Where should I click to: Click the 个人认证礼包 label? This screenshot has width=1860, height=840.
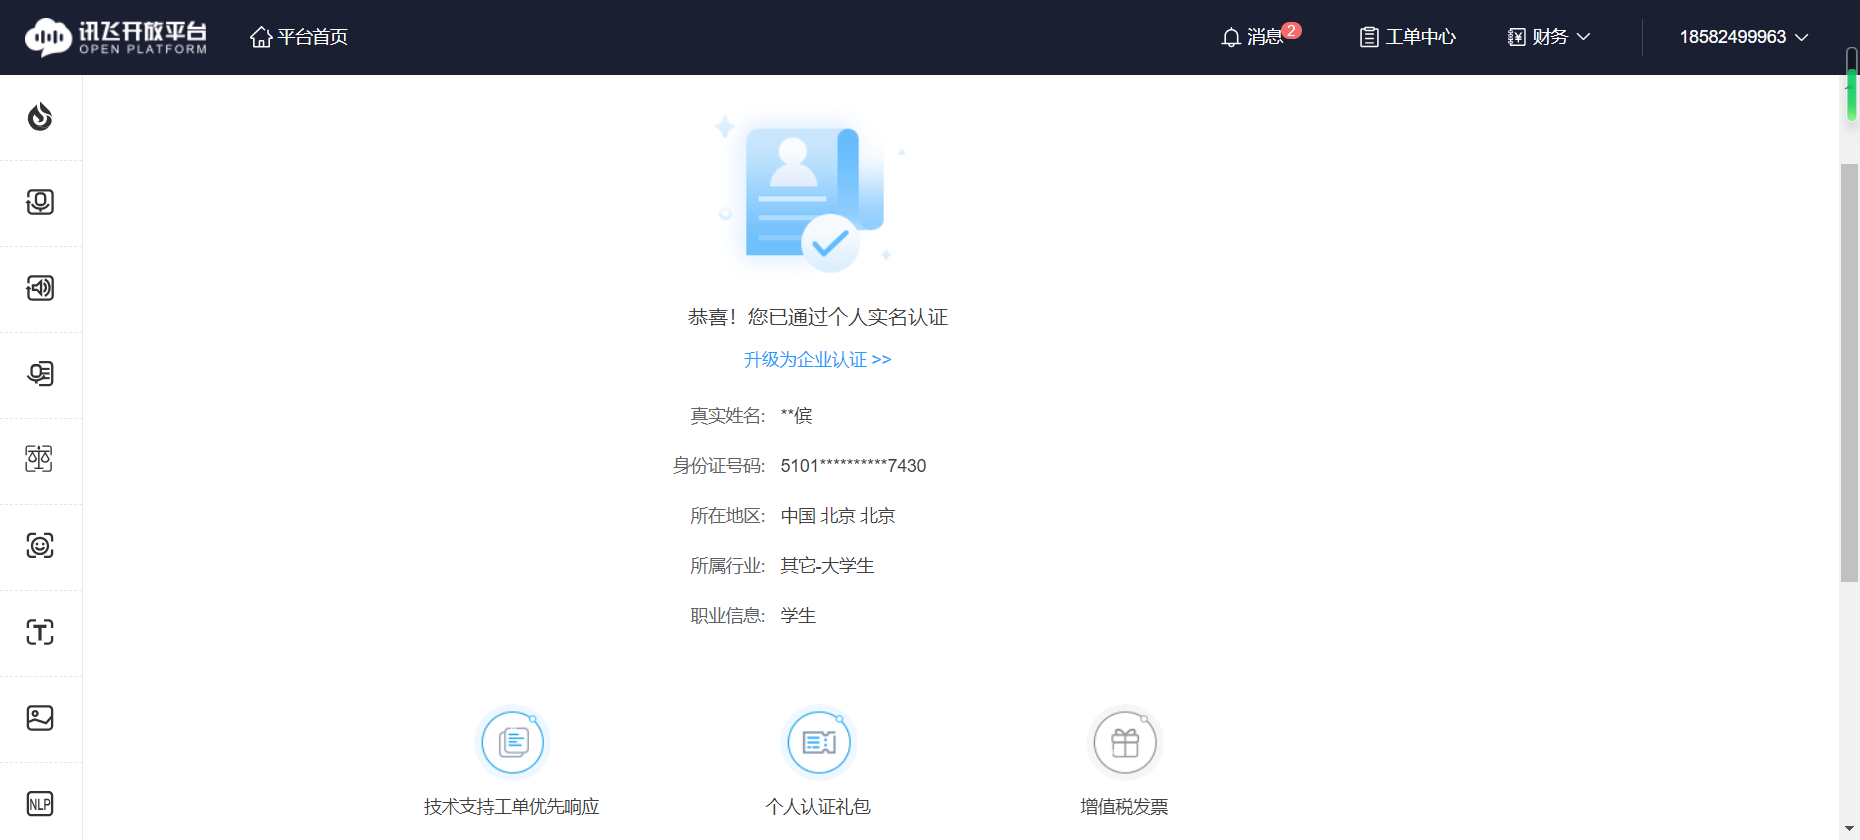pos(818,807)
